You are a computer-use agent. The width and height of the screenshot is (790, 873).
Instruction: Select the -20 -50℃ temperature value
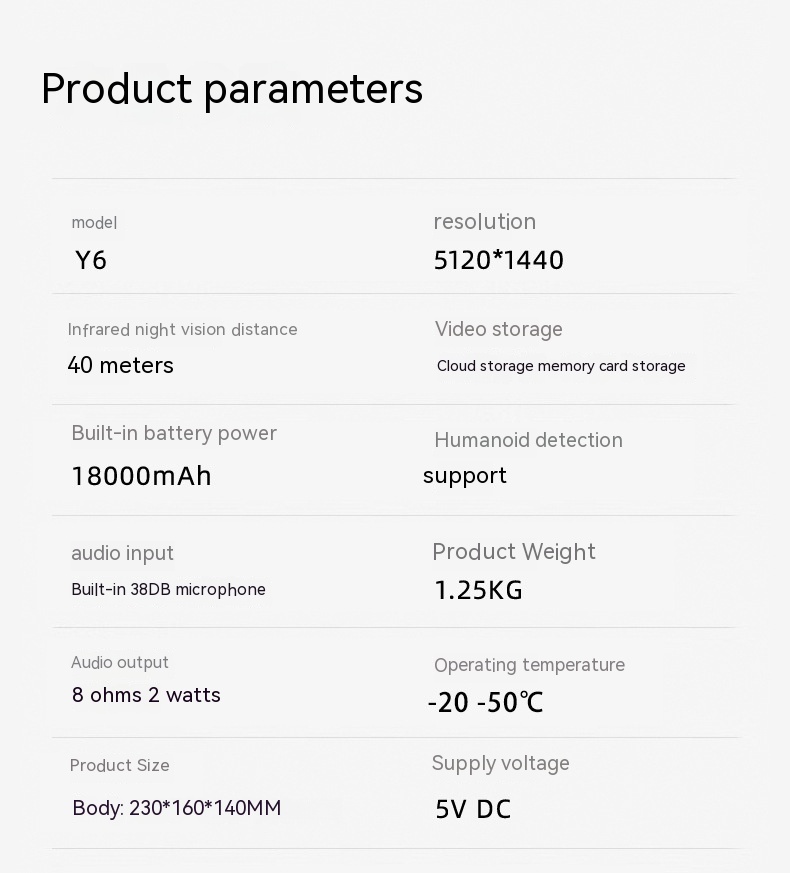[x=485, y=703]
